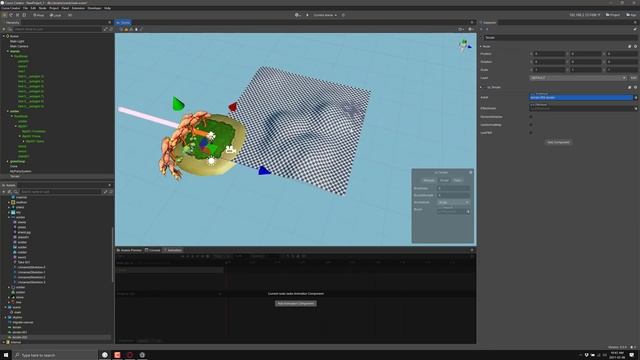
Task: Click the EffectAsset field picker icon
Action: [636, 109]
